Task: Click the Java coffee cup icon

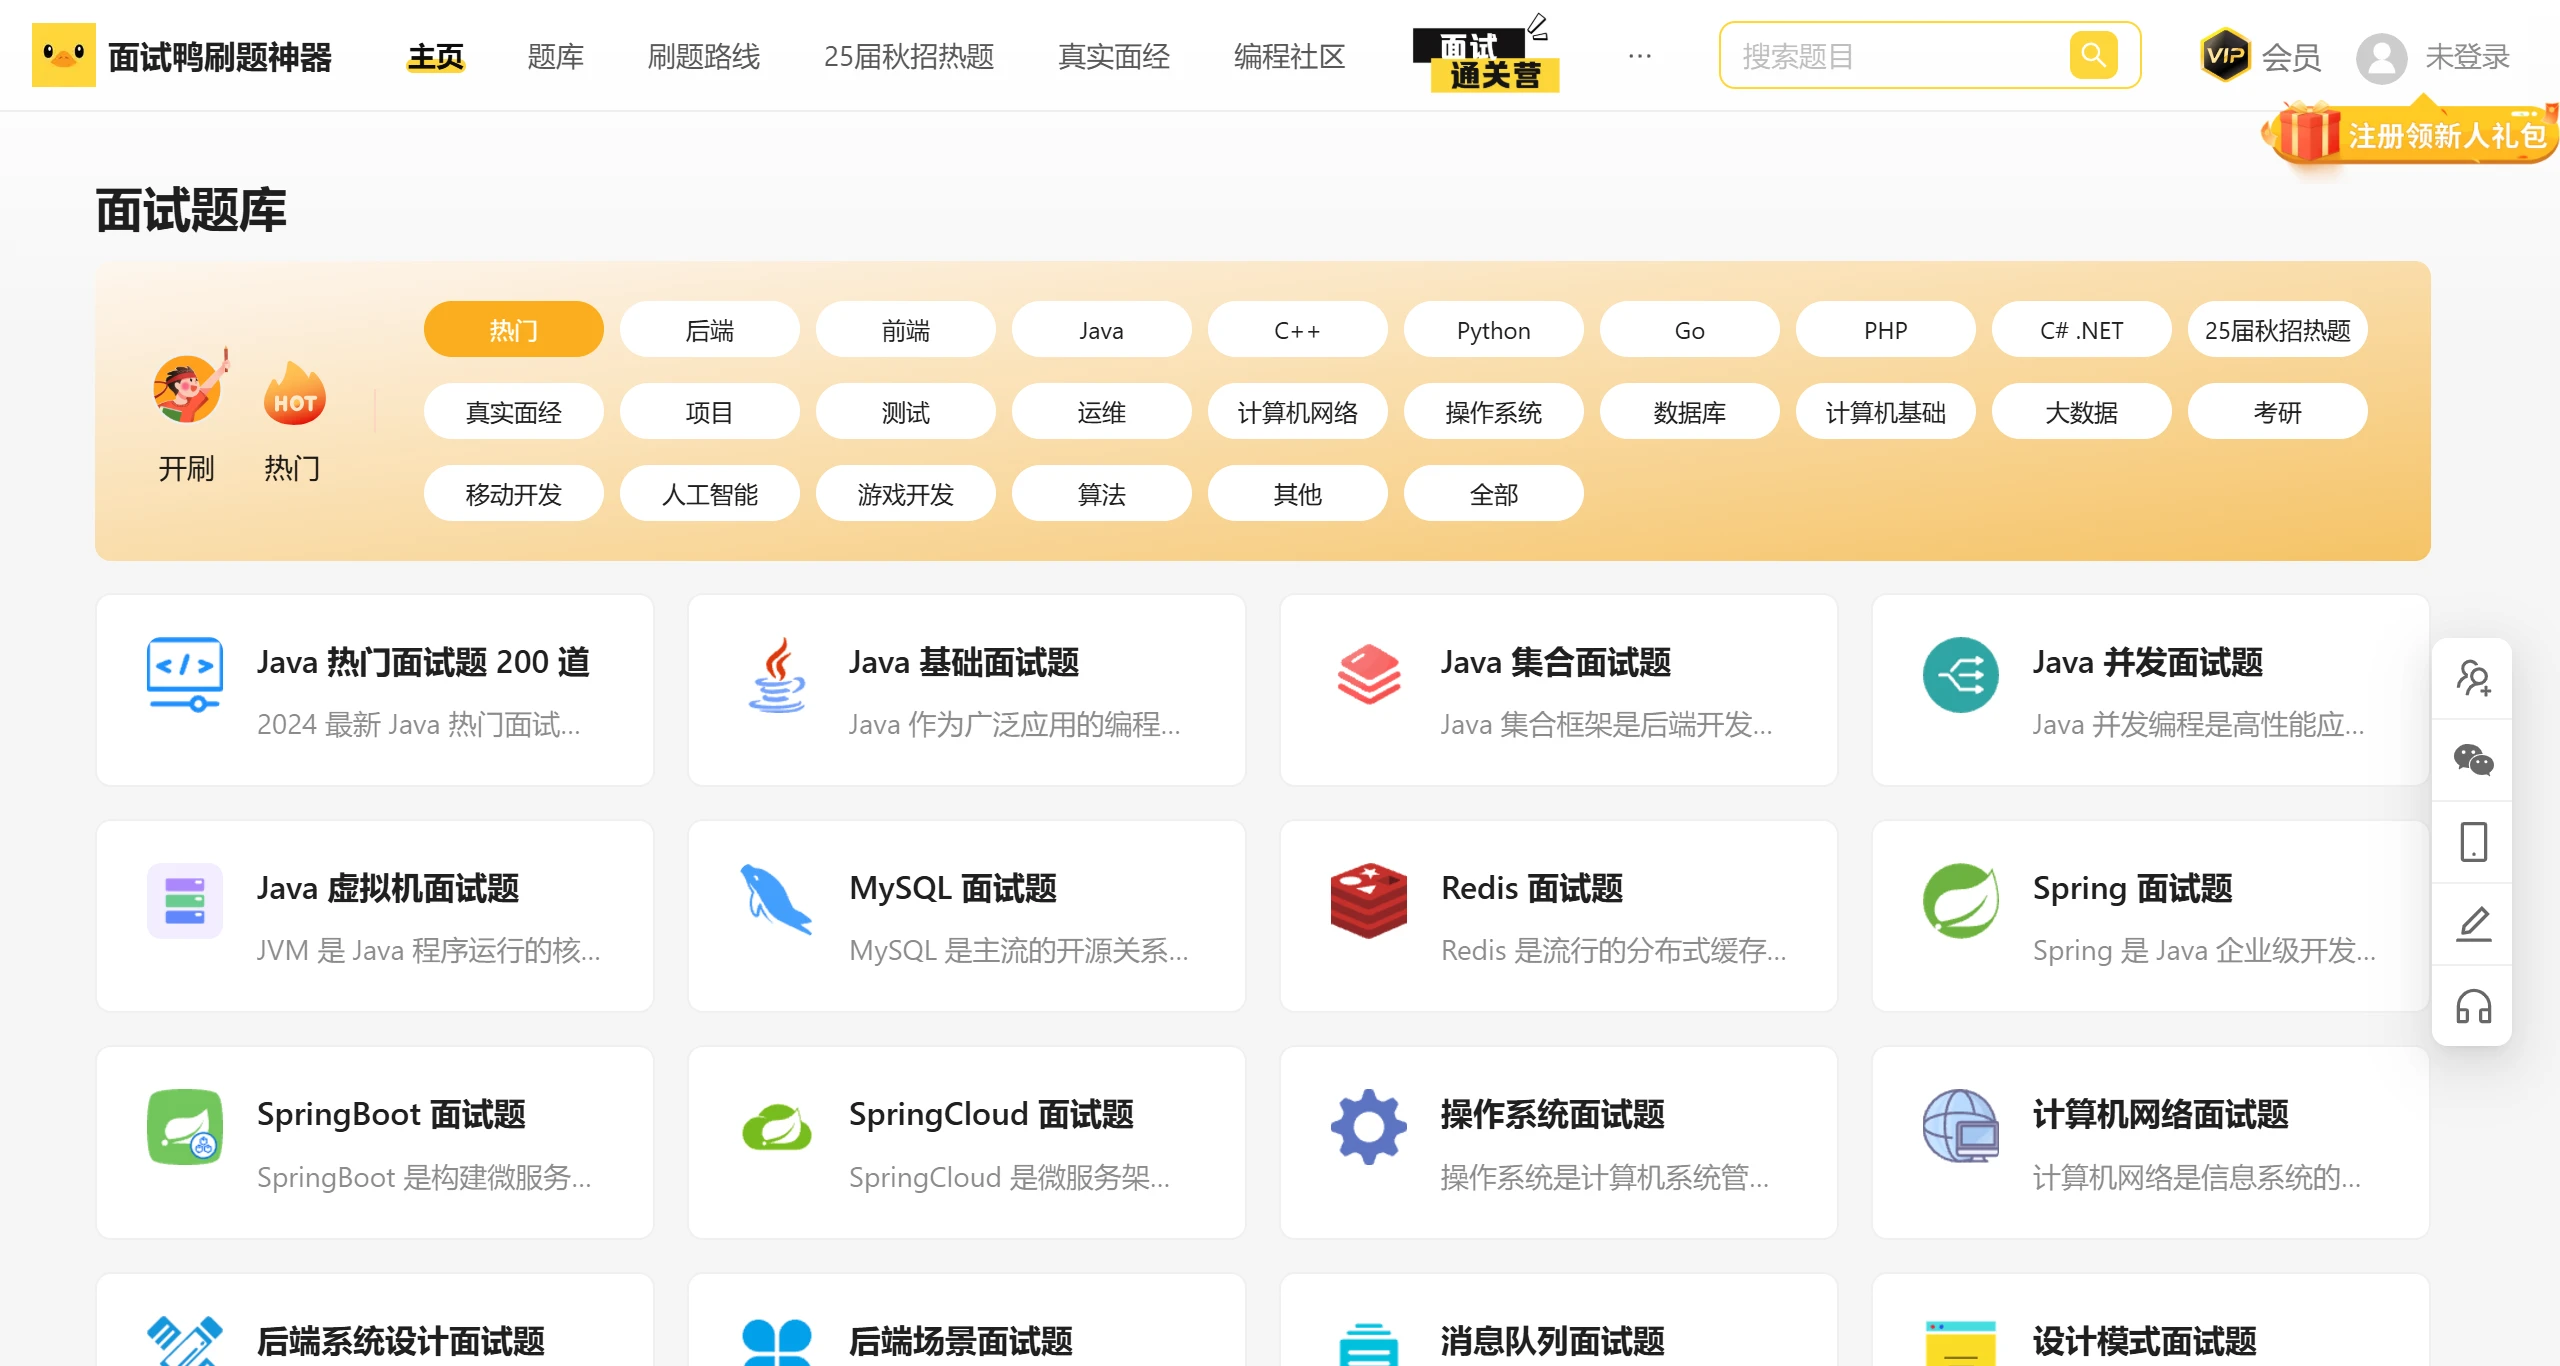Action: [x=777, y=675]
